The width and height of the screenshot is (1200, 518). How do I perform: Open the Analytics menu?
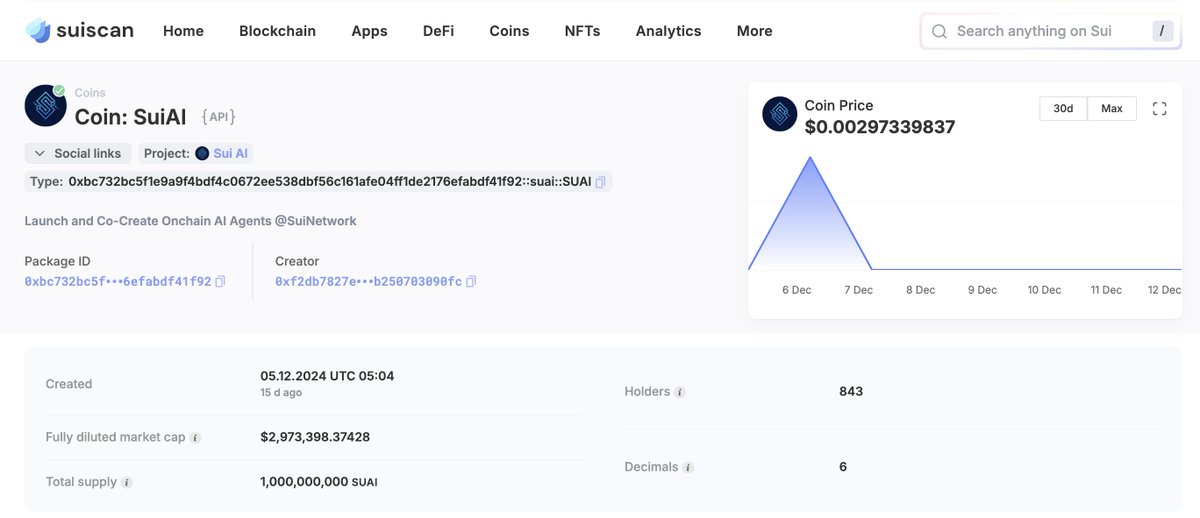pyautogui.click(x=668, y=31)
